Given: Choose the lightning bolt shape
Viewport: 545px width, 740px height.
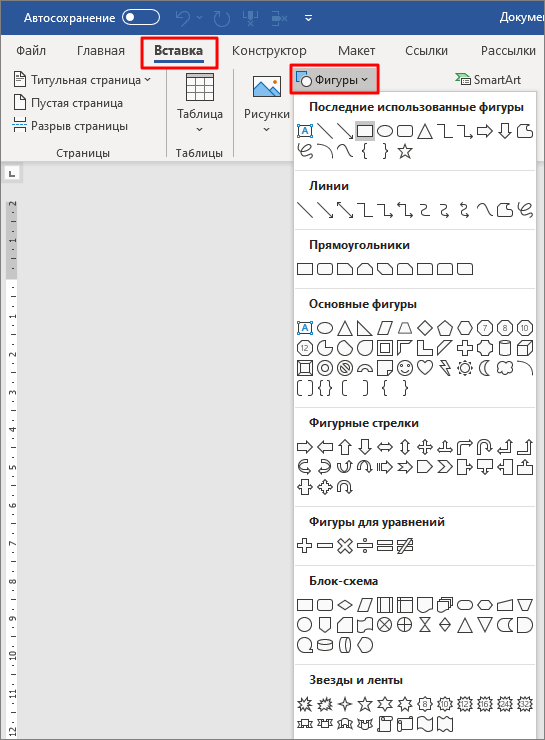Looking at the screenshot, I should coord(445,368).
